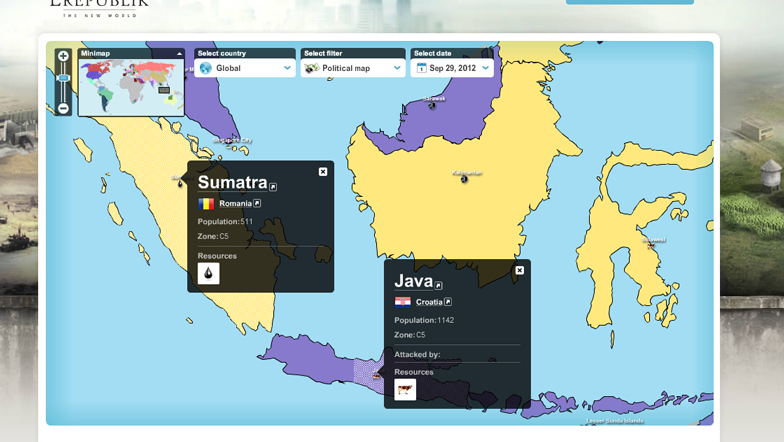Click the Croatia flag icon

click(402, 302)
